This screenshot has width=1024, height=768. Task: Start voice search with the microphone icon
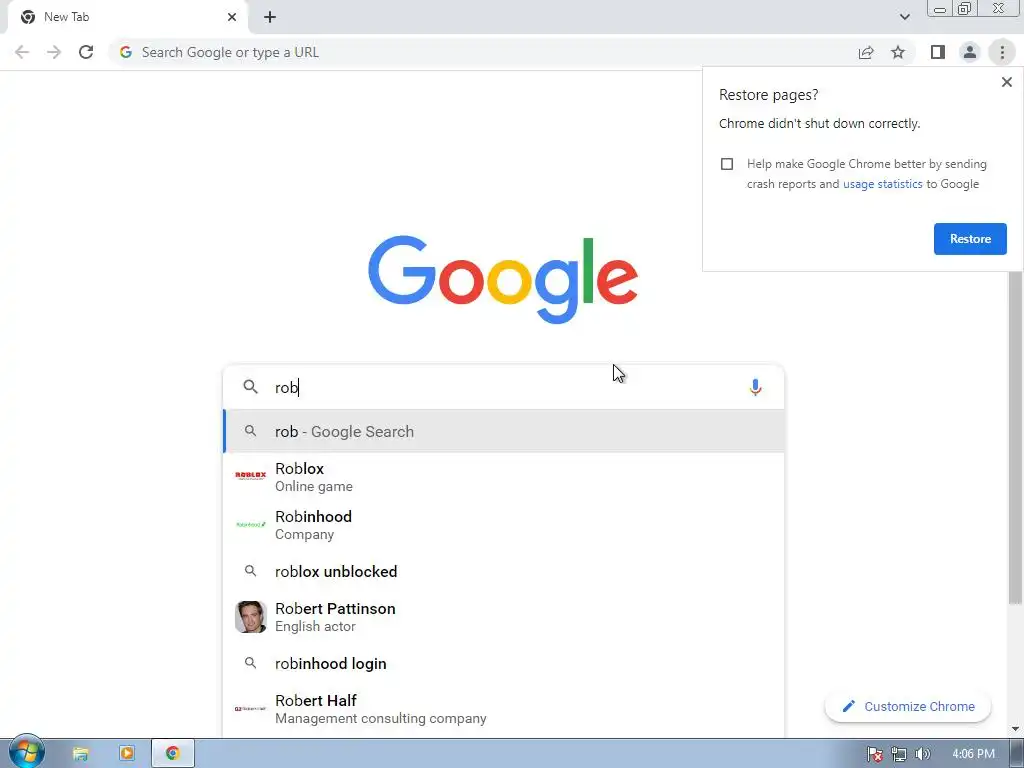[755, 387]
